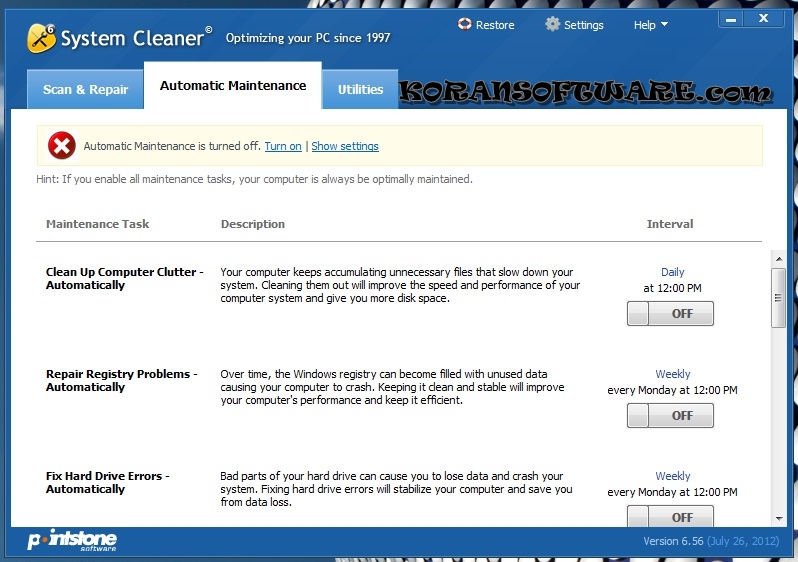Close the System Cleaner window

click(763, 19)
